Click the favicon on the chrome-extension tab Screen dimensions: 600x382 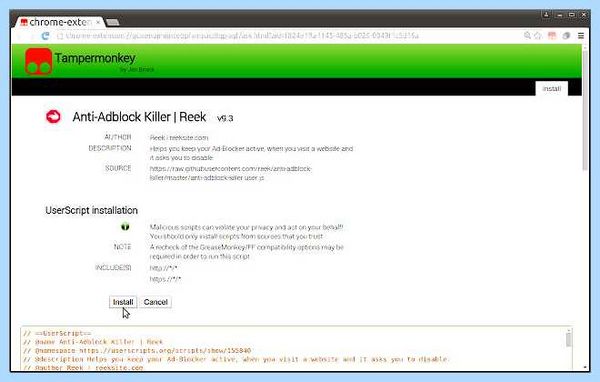coord(24,22)
